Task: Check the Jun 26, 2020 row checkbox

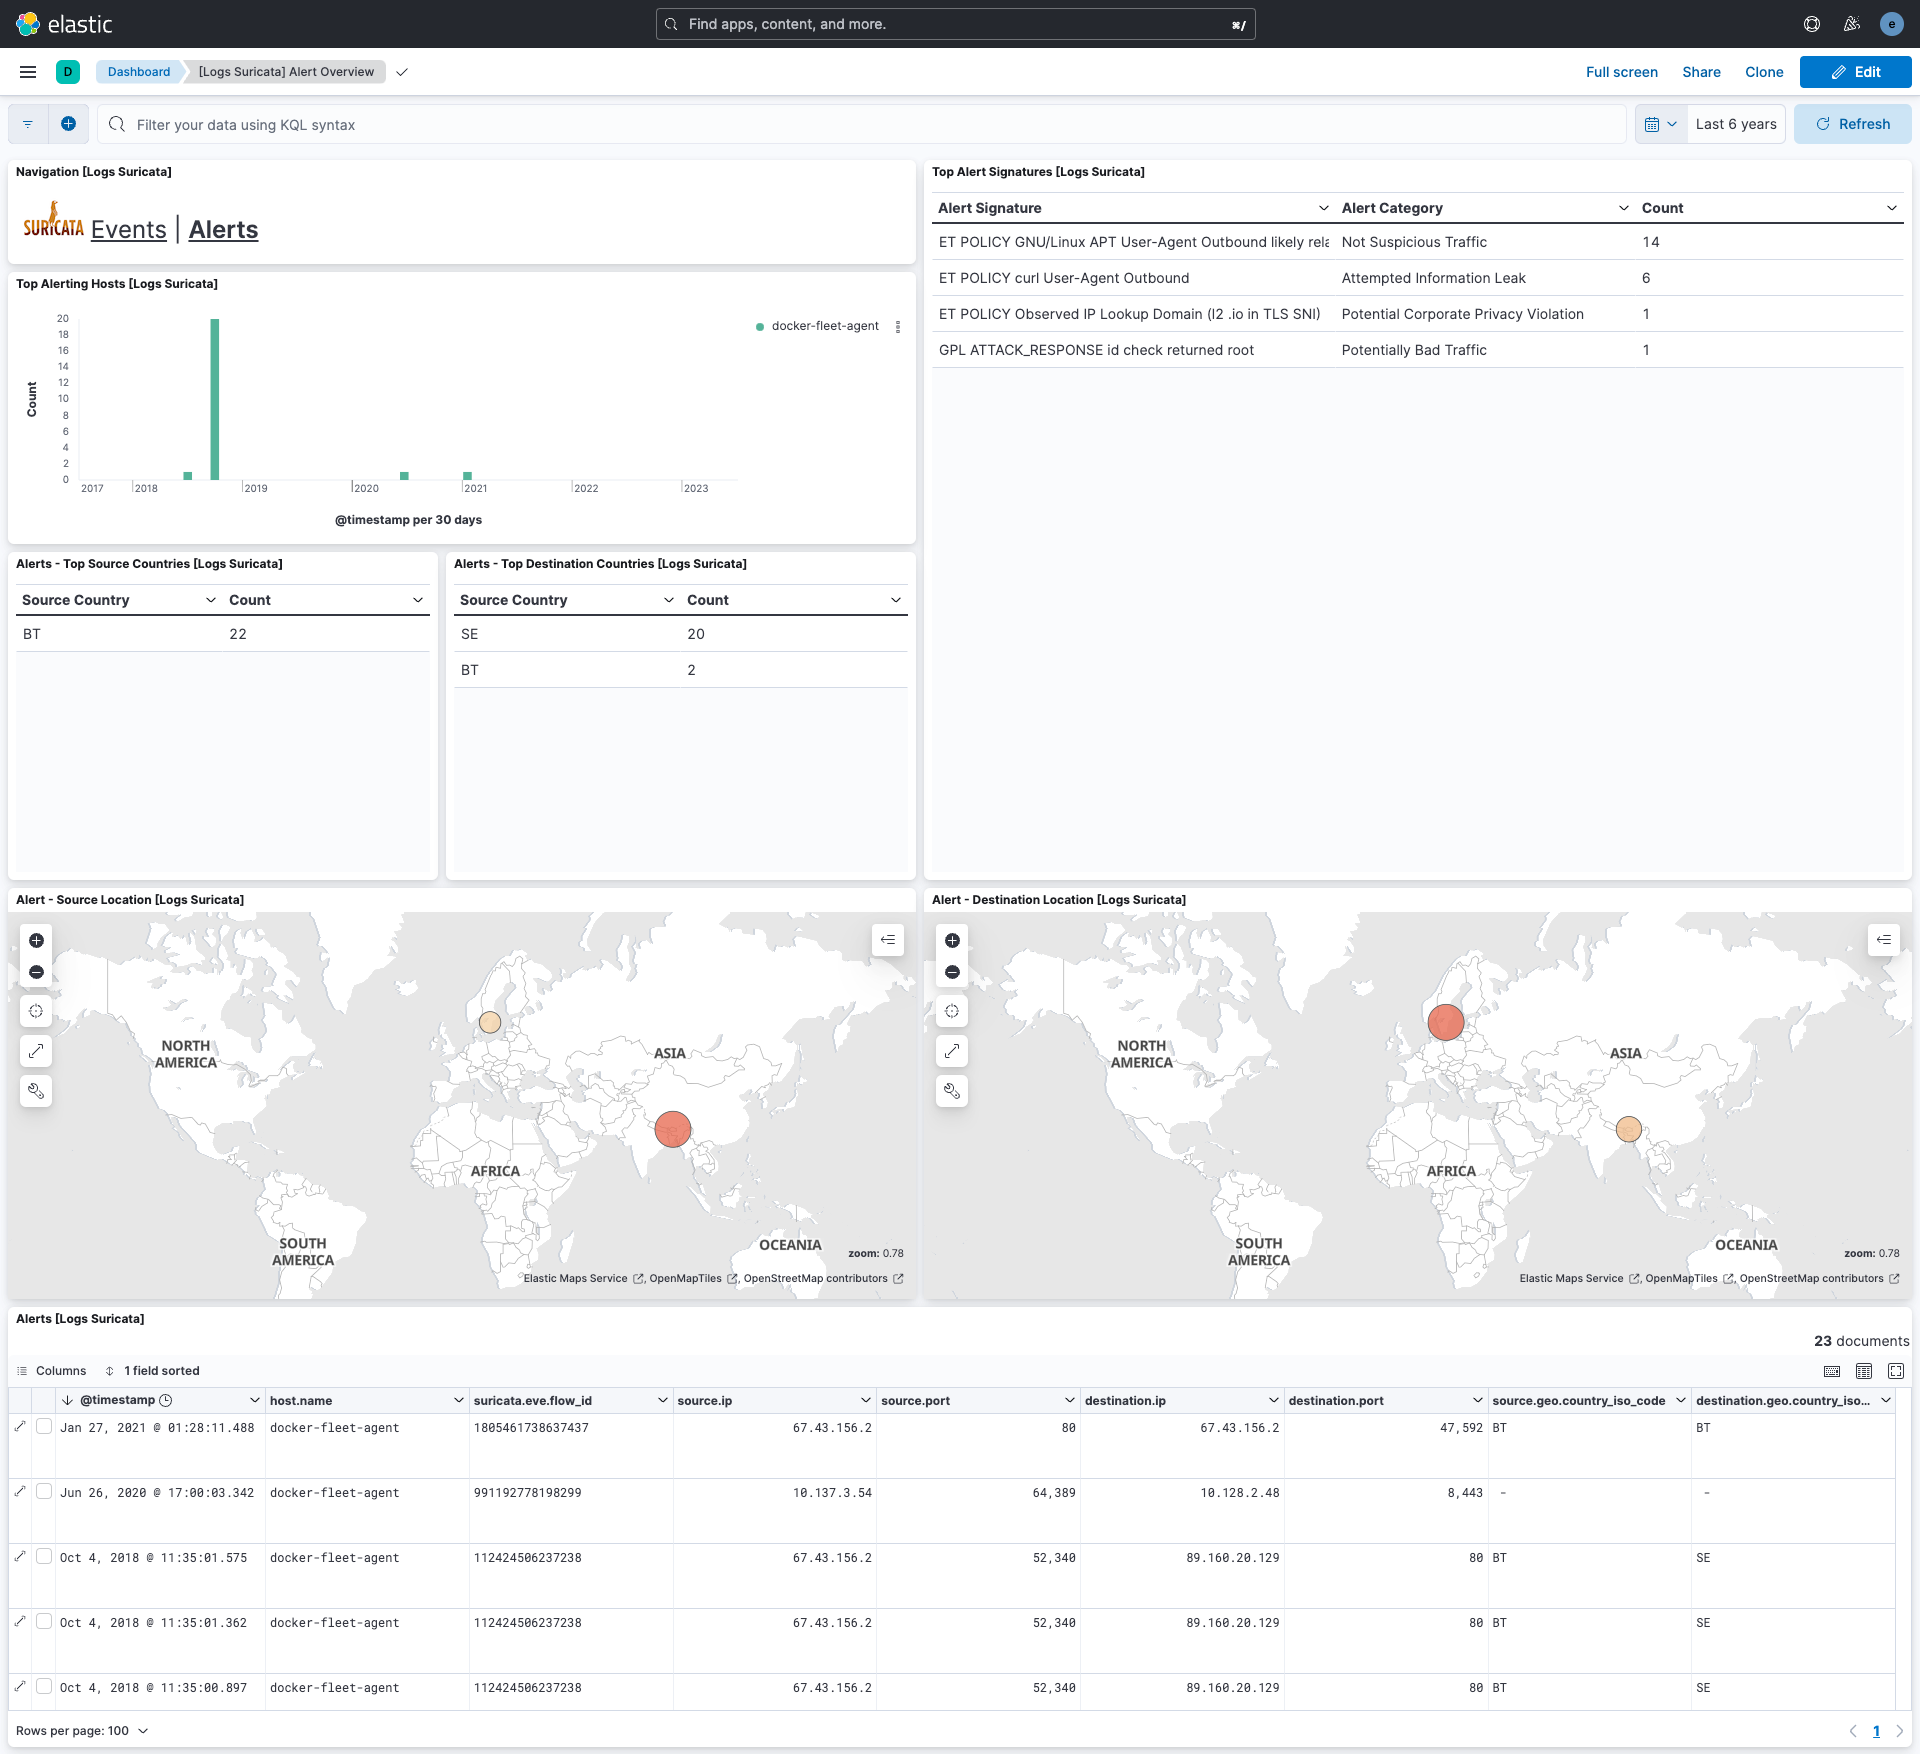Action: 44,1492
